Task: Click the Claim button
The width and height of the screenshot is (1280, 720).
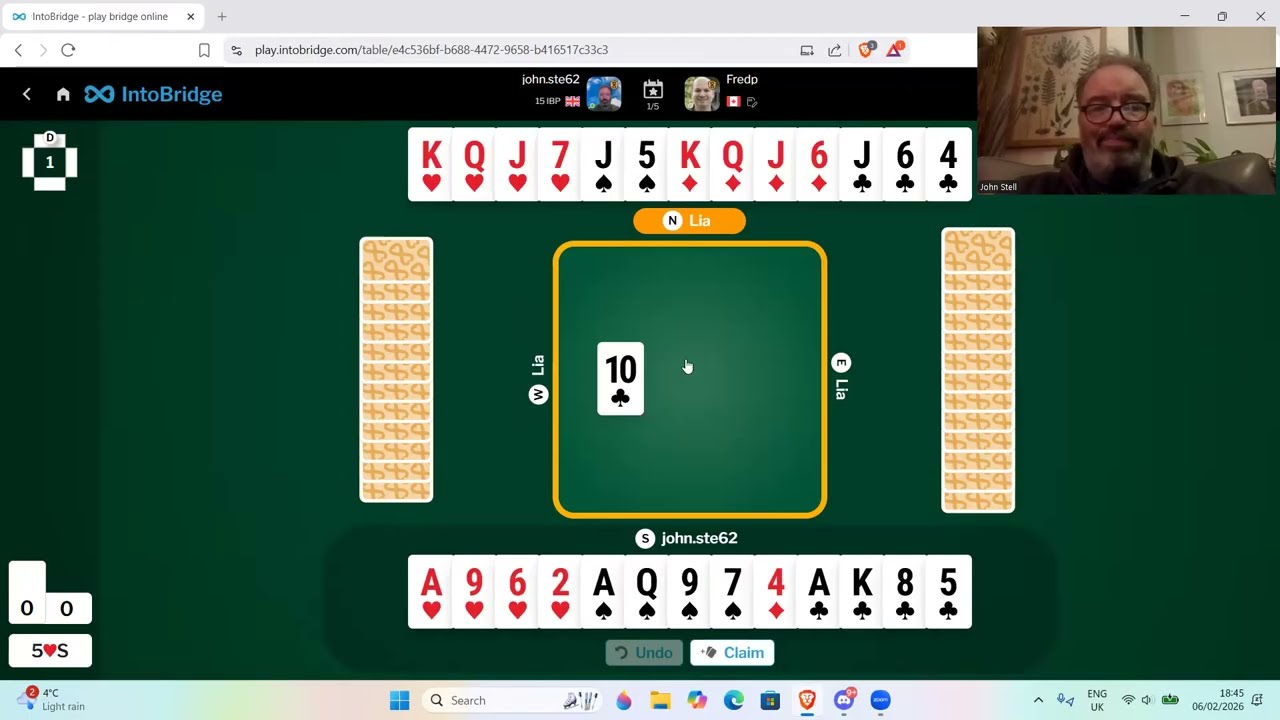Action: pyautogui.click(x=732, y=653)
